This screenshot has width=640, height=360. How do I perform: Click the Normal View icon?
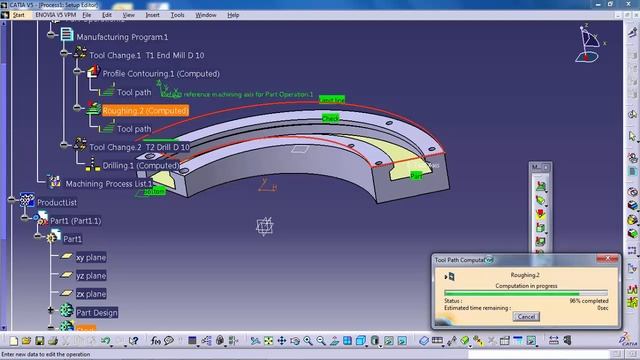(x=334, y=340)
